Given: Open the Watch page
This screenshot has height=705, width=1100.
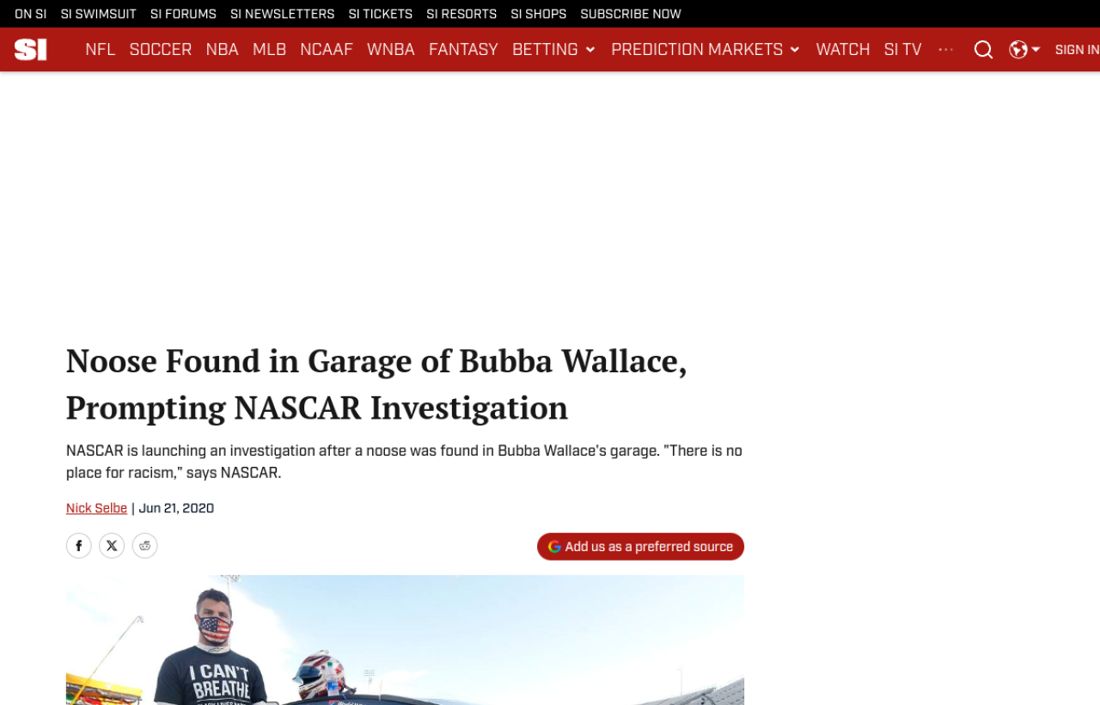Looking at the screenshot, I should [x=843, y=50].
